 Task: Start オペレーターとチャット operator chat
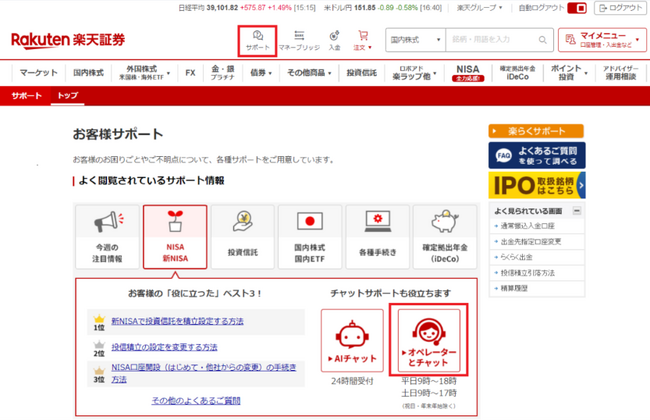pyautogui.click(x=429, y=340)
